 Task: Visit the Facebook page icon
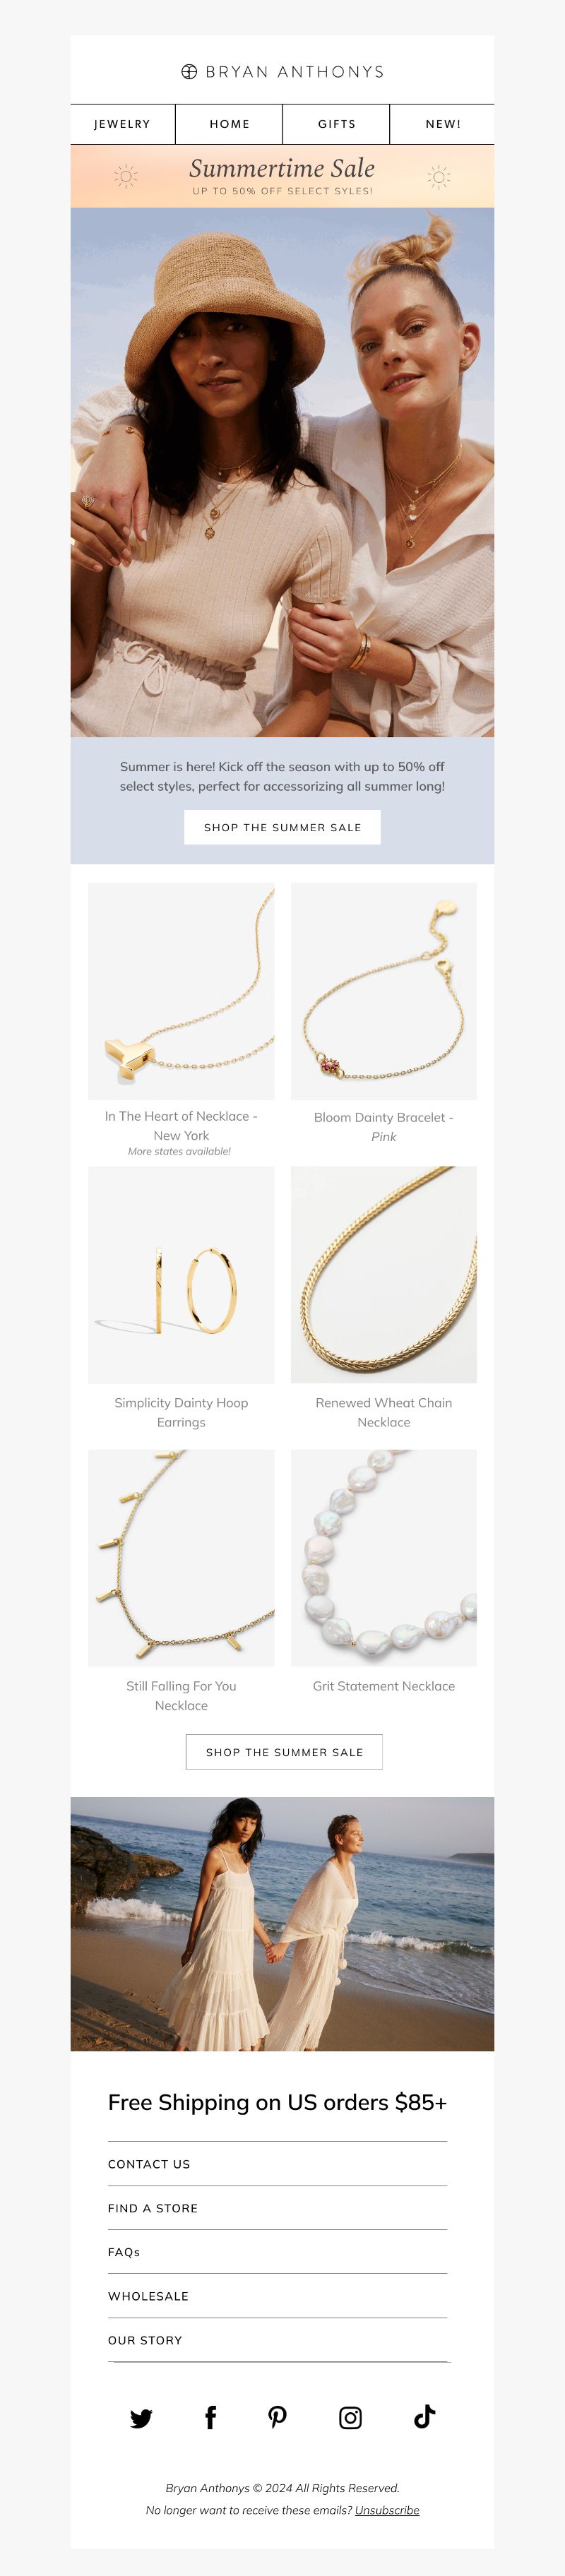tap(210, 2417)
